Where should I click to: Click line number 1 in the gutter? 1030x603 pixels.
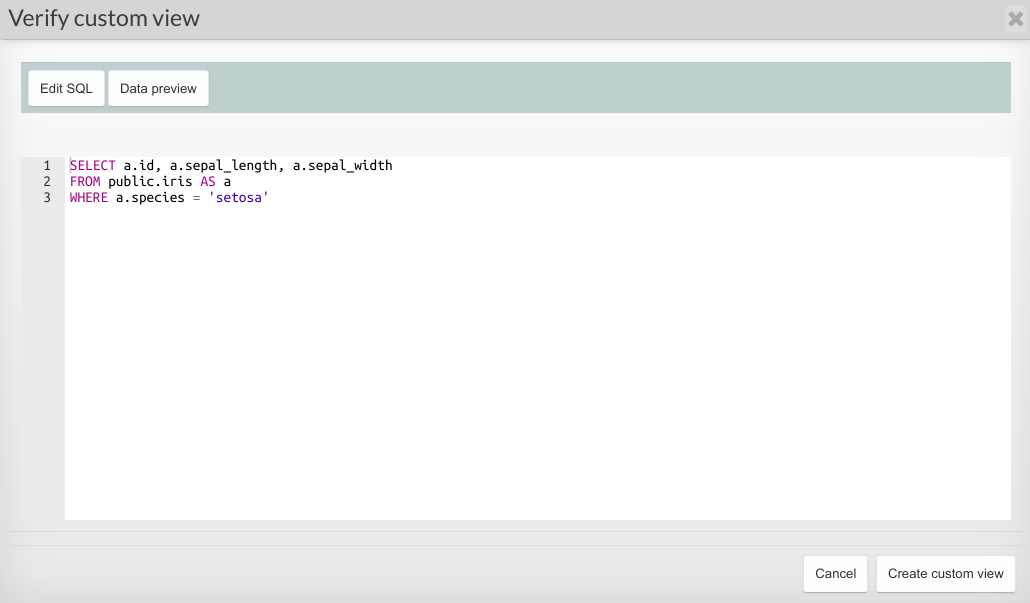pyautogui.click(x=46, y=165)
